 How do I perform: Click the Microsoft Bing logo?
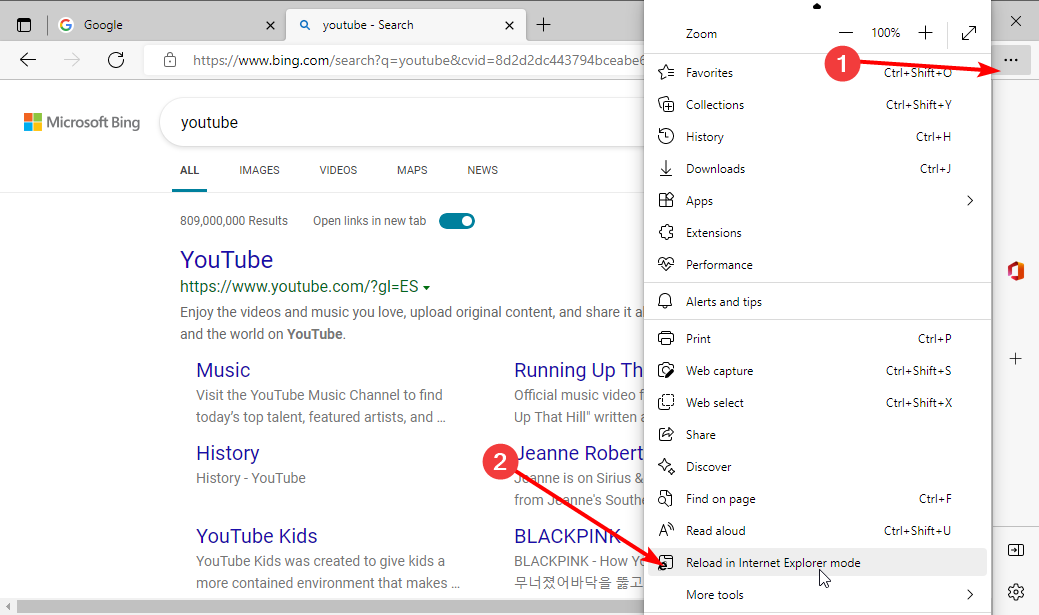click(82, 122)
